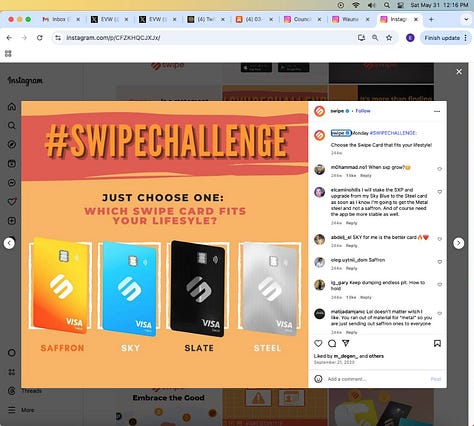
Task: Click the Add a comment field
Action: pos(377,379)
